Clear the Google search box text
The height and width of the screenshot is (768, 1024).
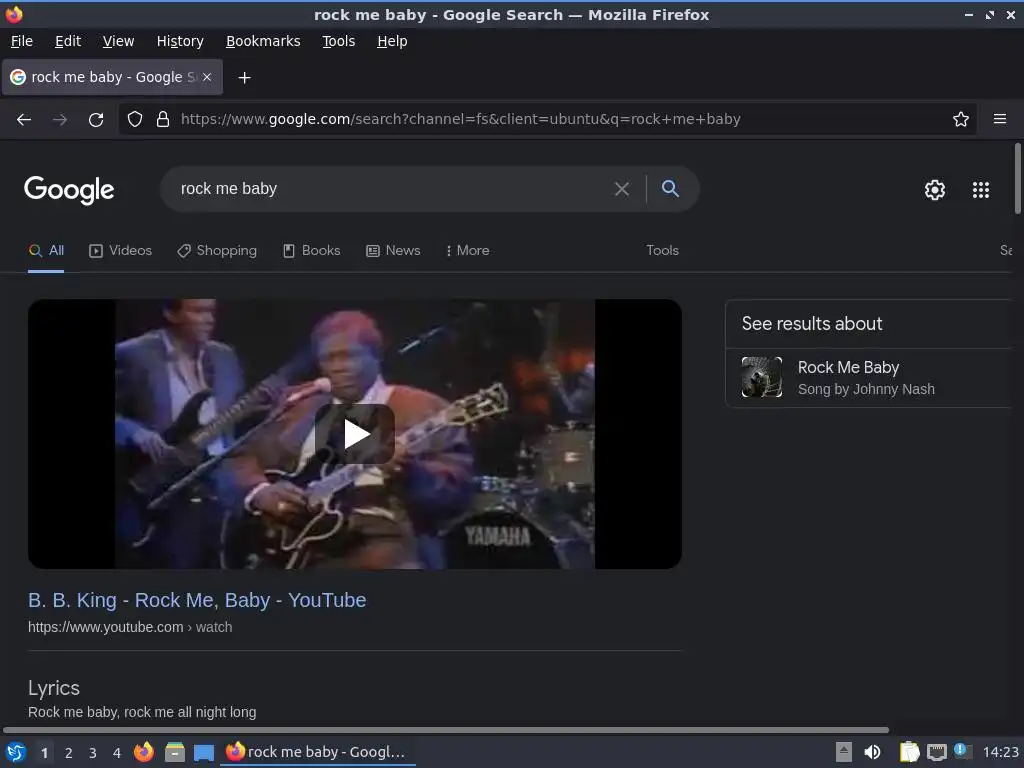pos(622,189)
